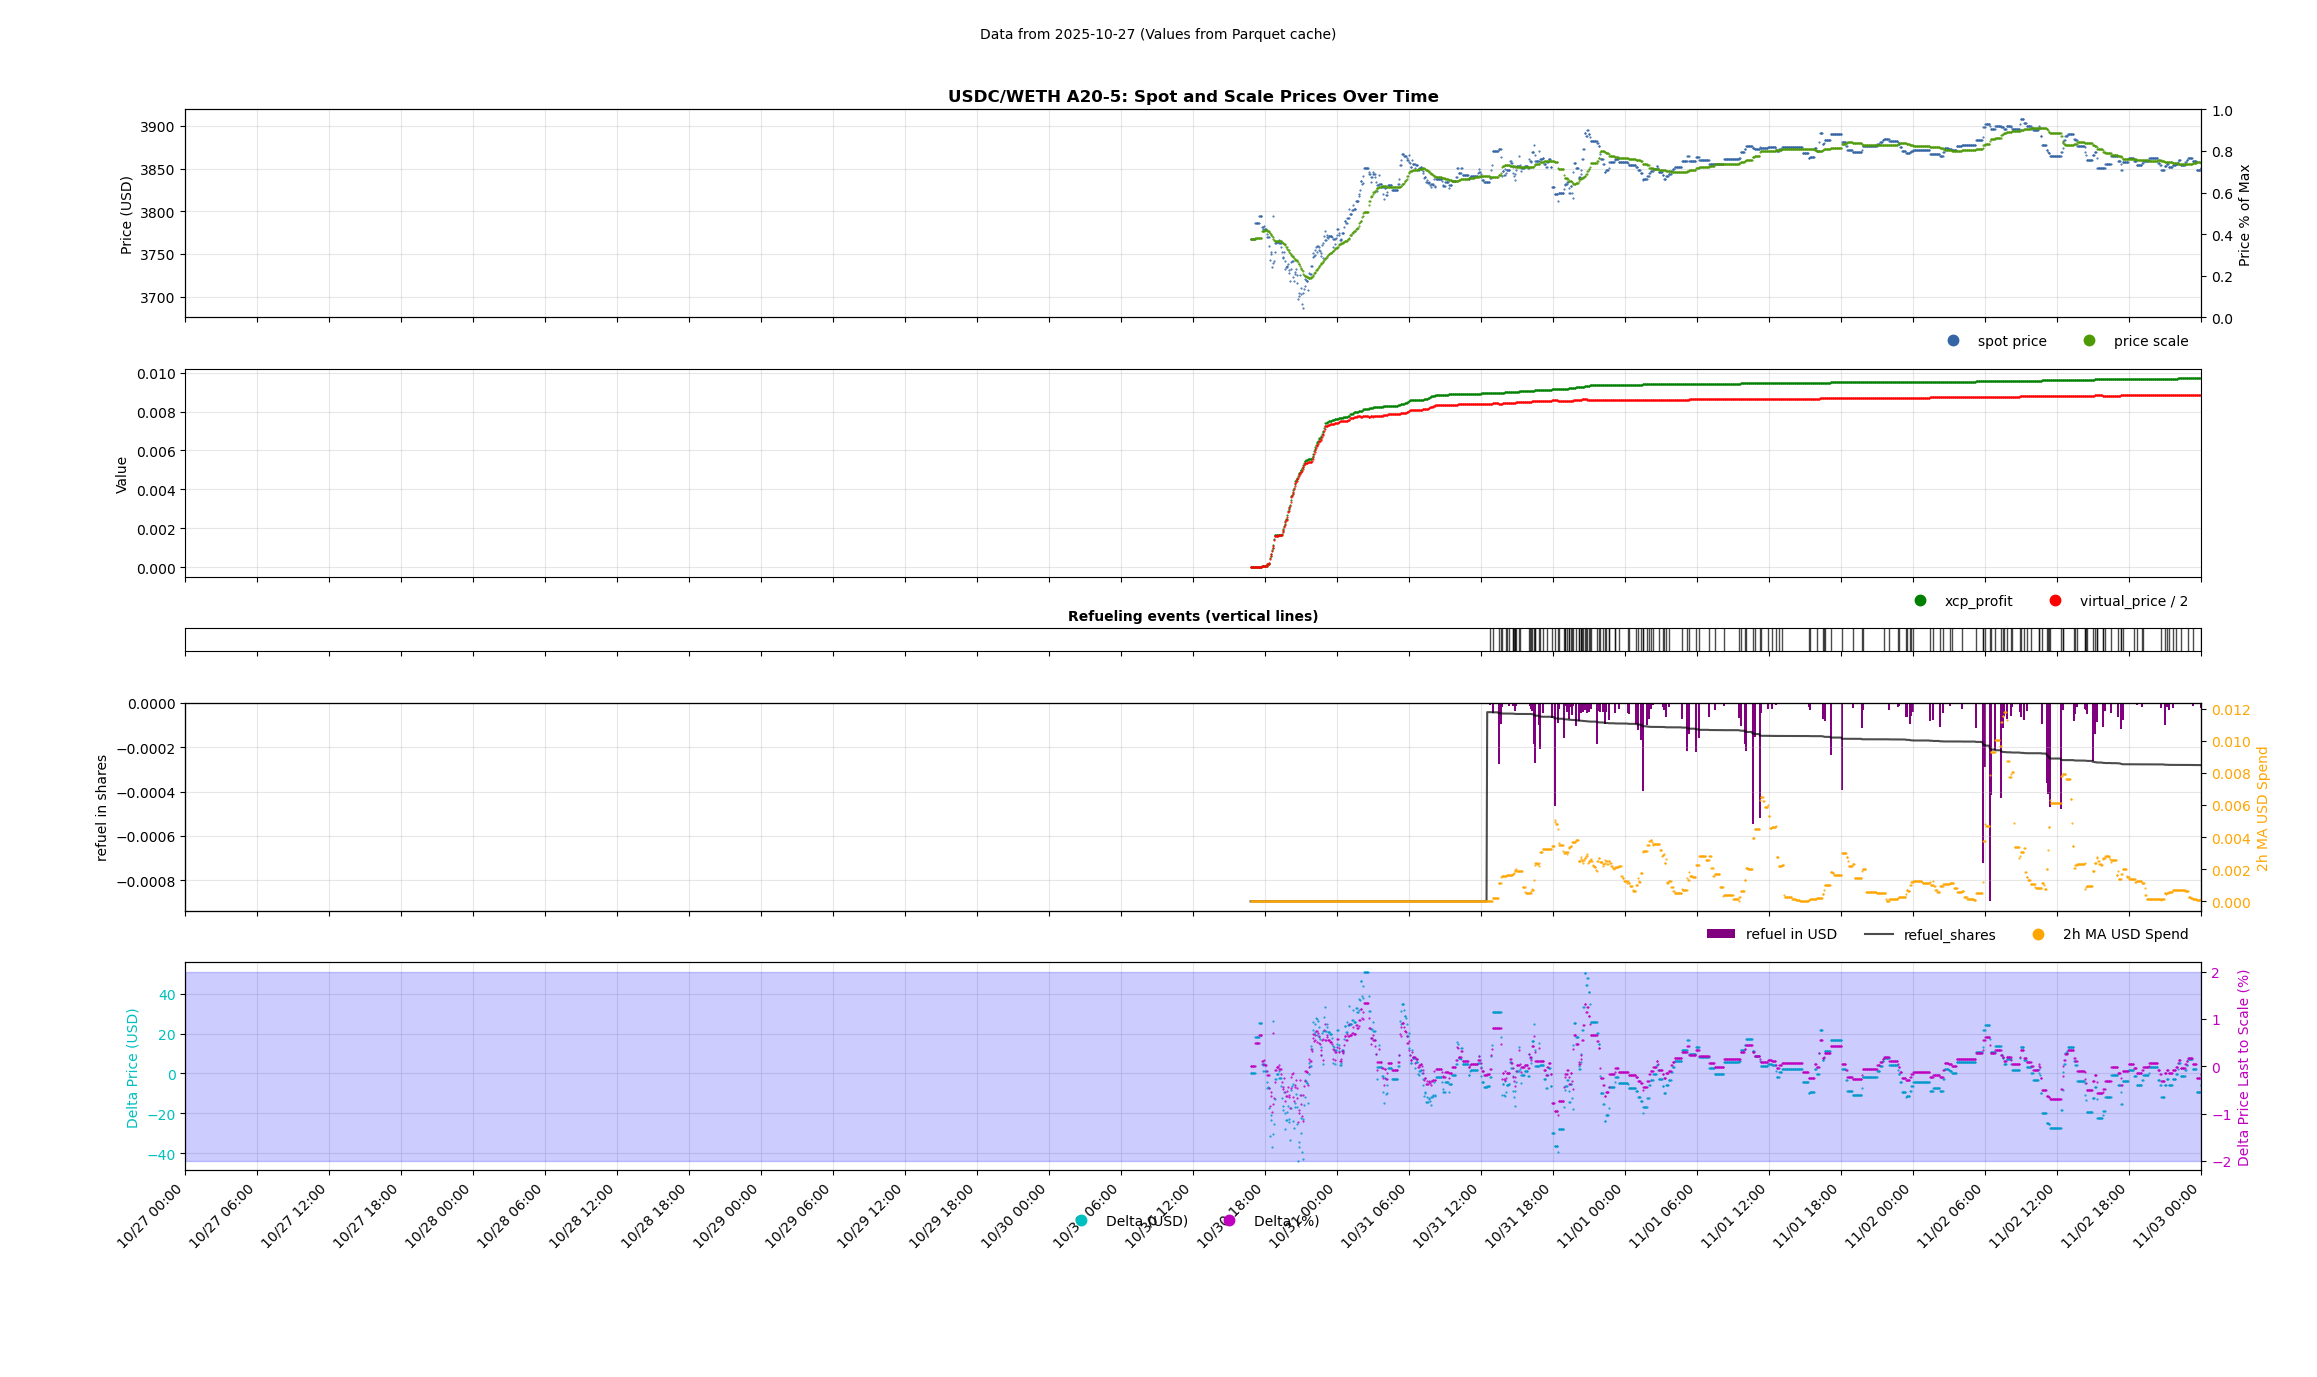Click the orange 2h MA USD Spend legend dot
2317x1377 pixels.
point(2038,935)
